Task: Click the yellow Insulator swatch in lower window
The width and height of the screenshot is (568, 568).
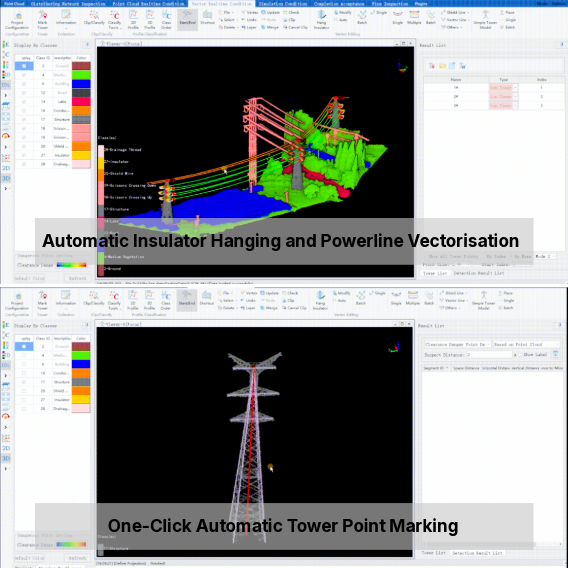Action: pos(81,400)
